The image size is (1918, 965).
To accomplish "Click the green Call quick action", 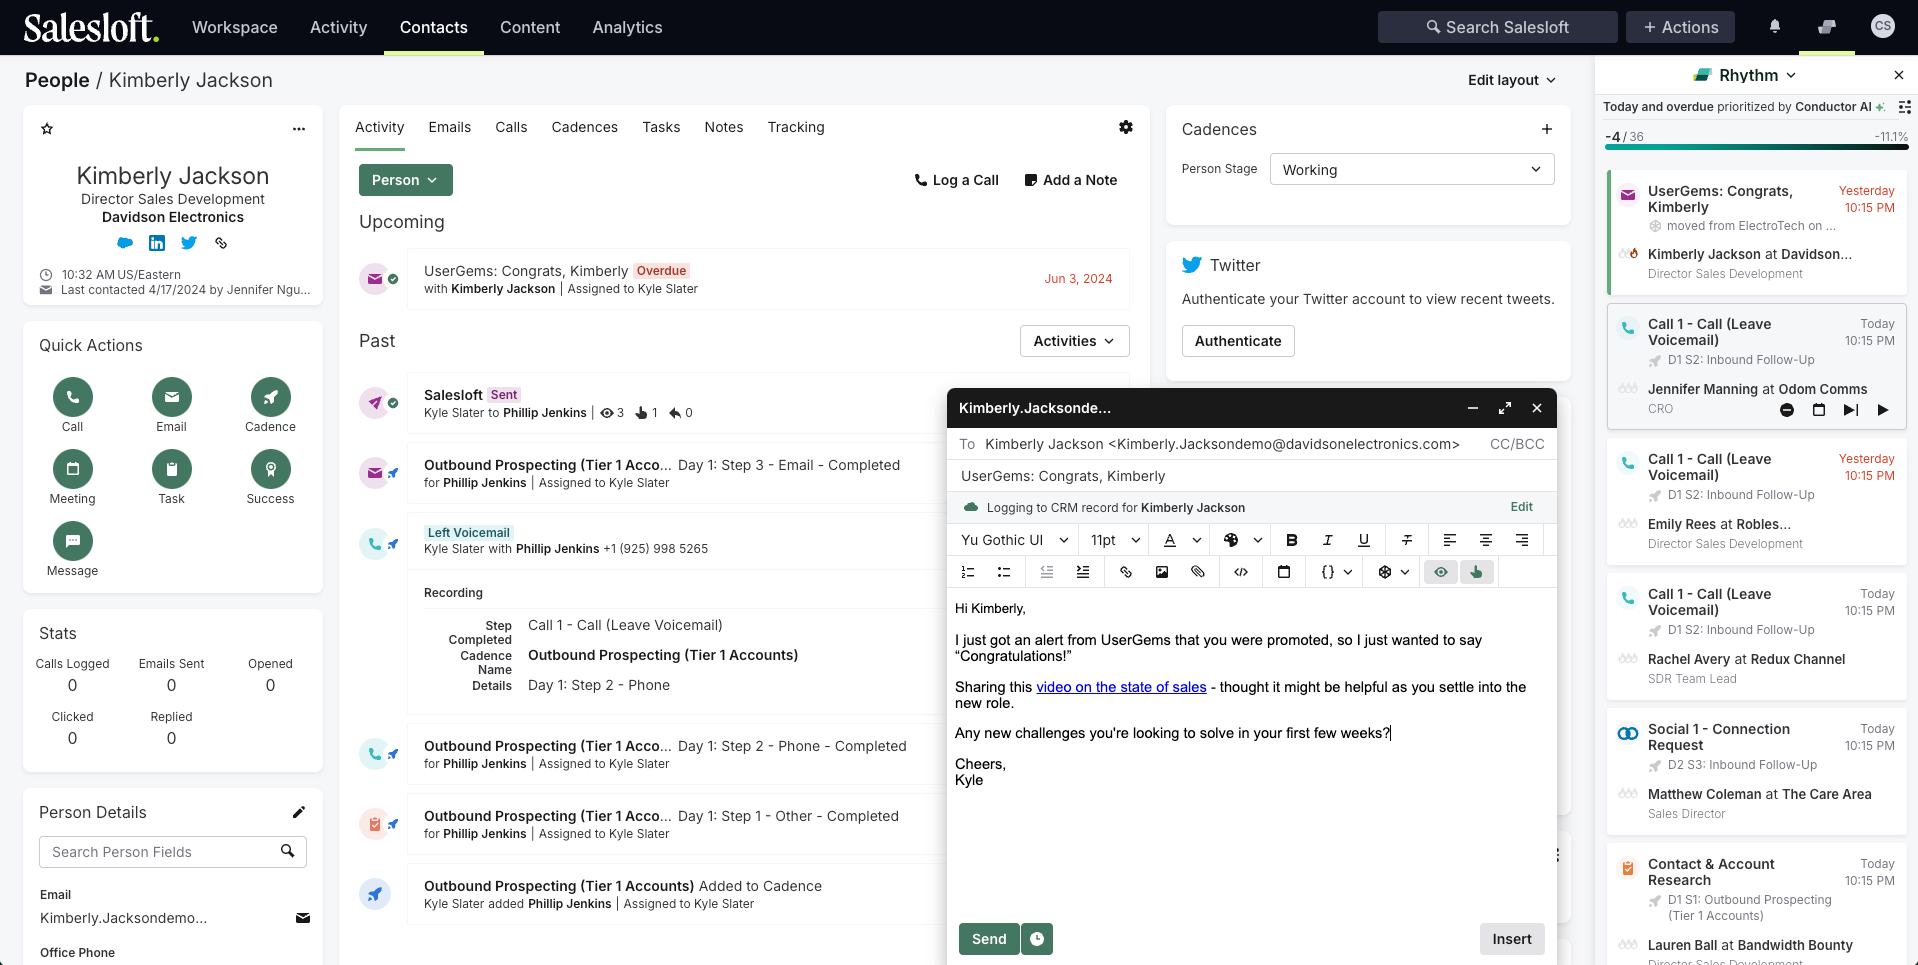I will pyautogui.click(x=72, y=397).
